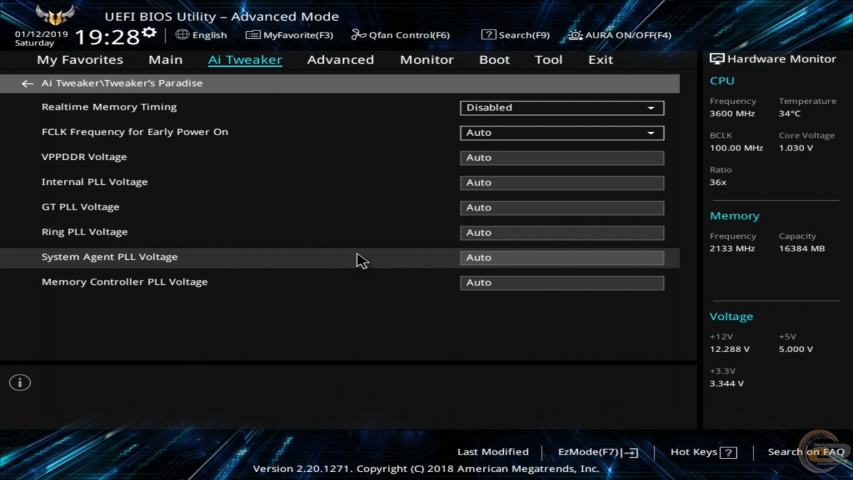
Task: Click the Ai Tweaker\Tweaker's Paradise breadcrumb text
Action: click(122, 83)
